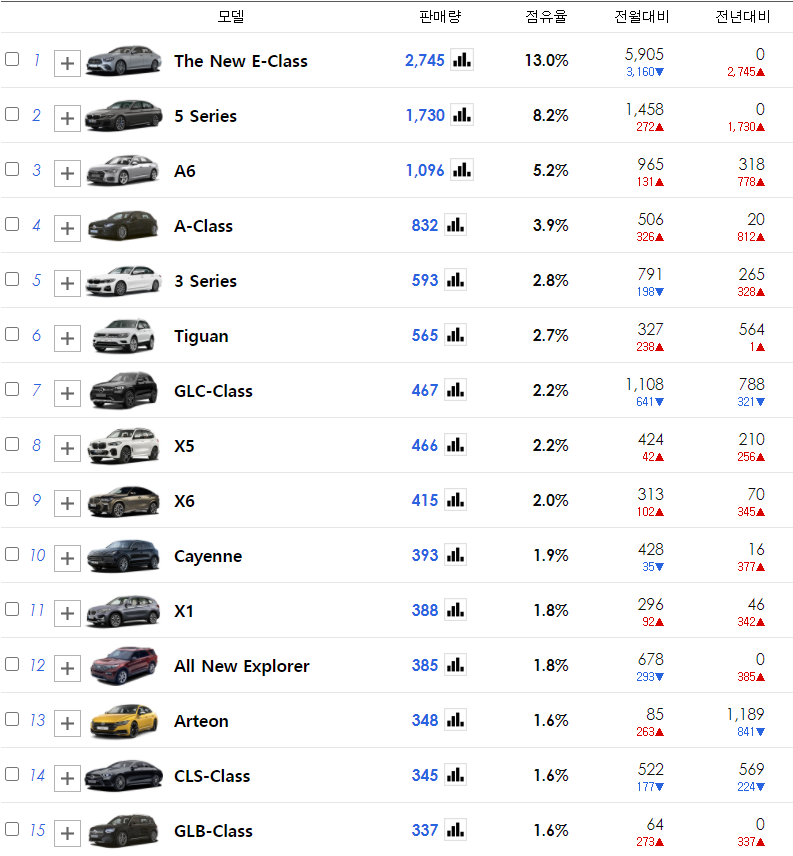The width and height of the screenshot is (793, 856).
Task: Open sales chart icon for The New E-Class
Action: click(x=461, y=60)
